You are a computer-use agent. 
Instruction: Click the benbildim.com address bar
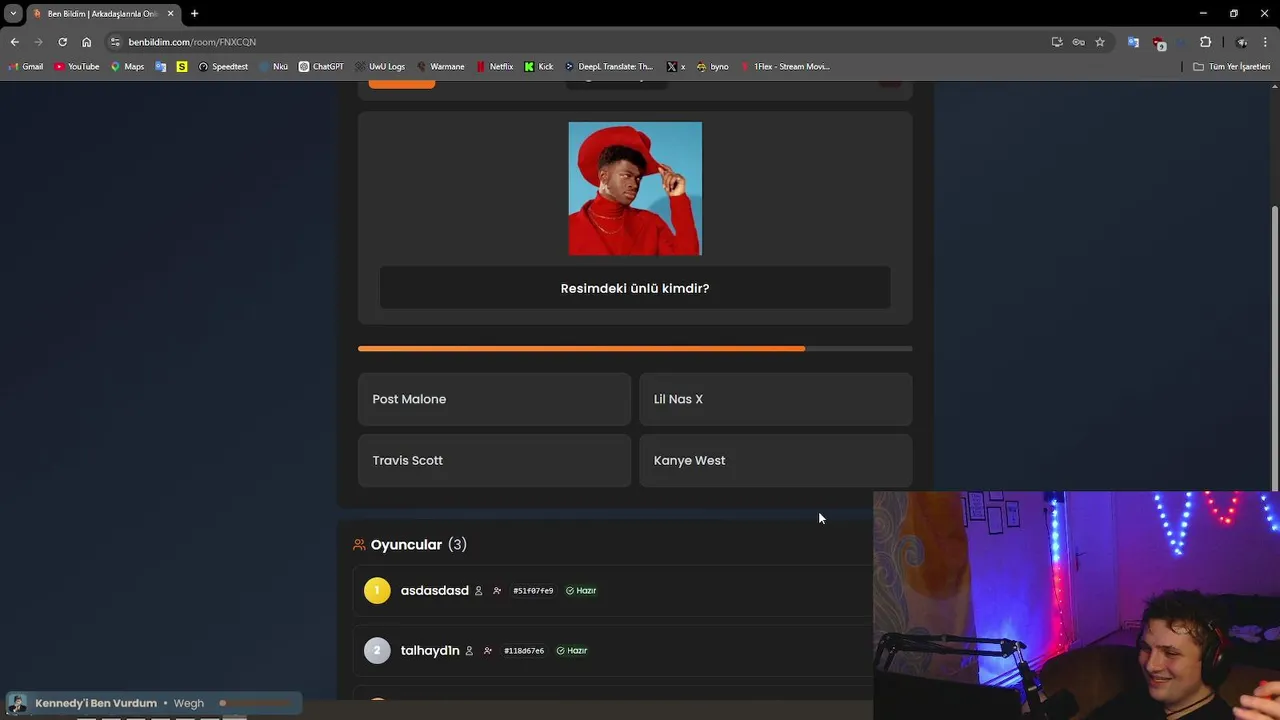coord(580,42)
